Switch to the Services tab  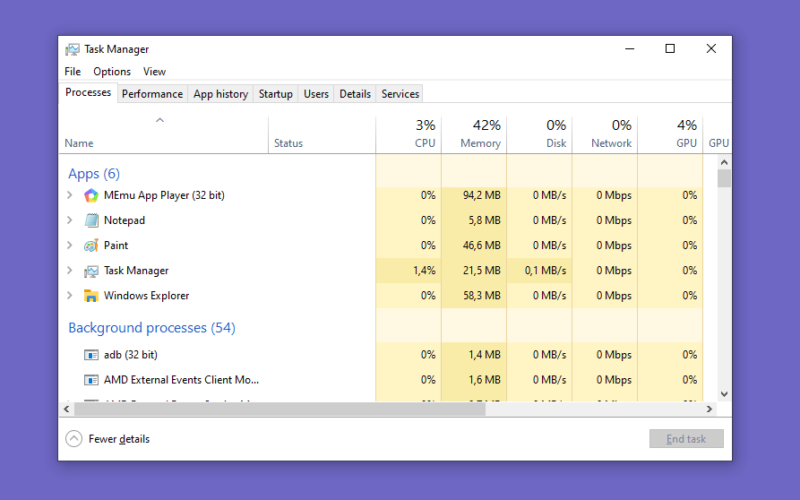click(400, 94)
